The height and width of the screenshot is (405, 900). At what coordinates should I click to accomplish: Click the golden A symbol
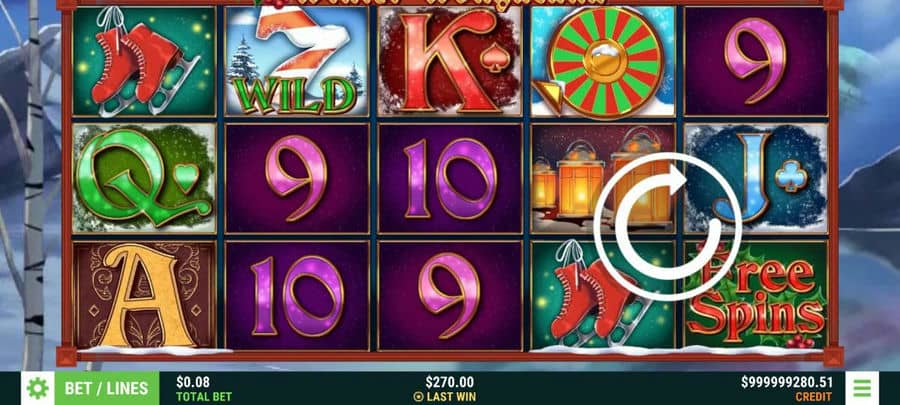tap(144, 295)
